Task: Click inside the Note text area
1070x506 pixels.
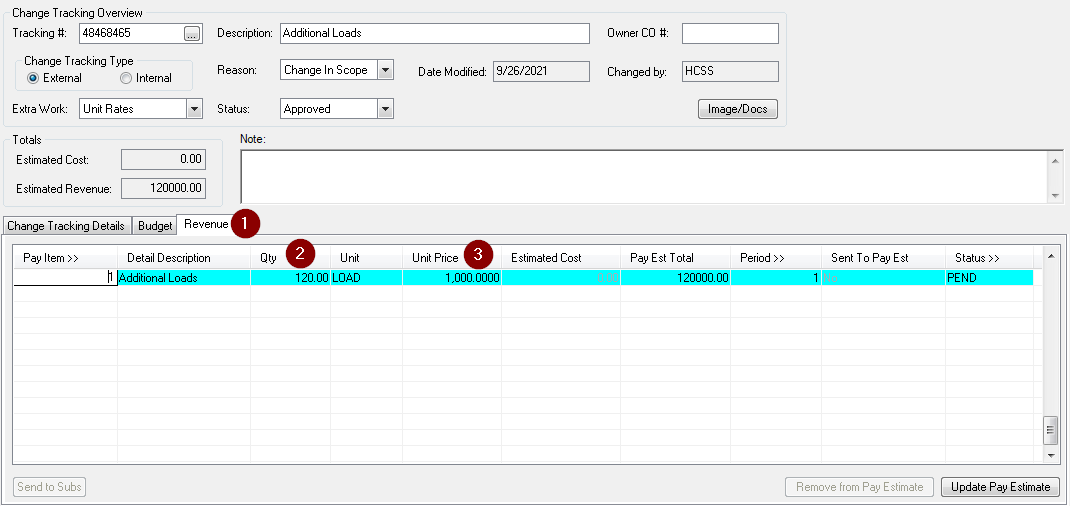Action: pos(644,176)
